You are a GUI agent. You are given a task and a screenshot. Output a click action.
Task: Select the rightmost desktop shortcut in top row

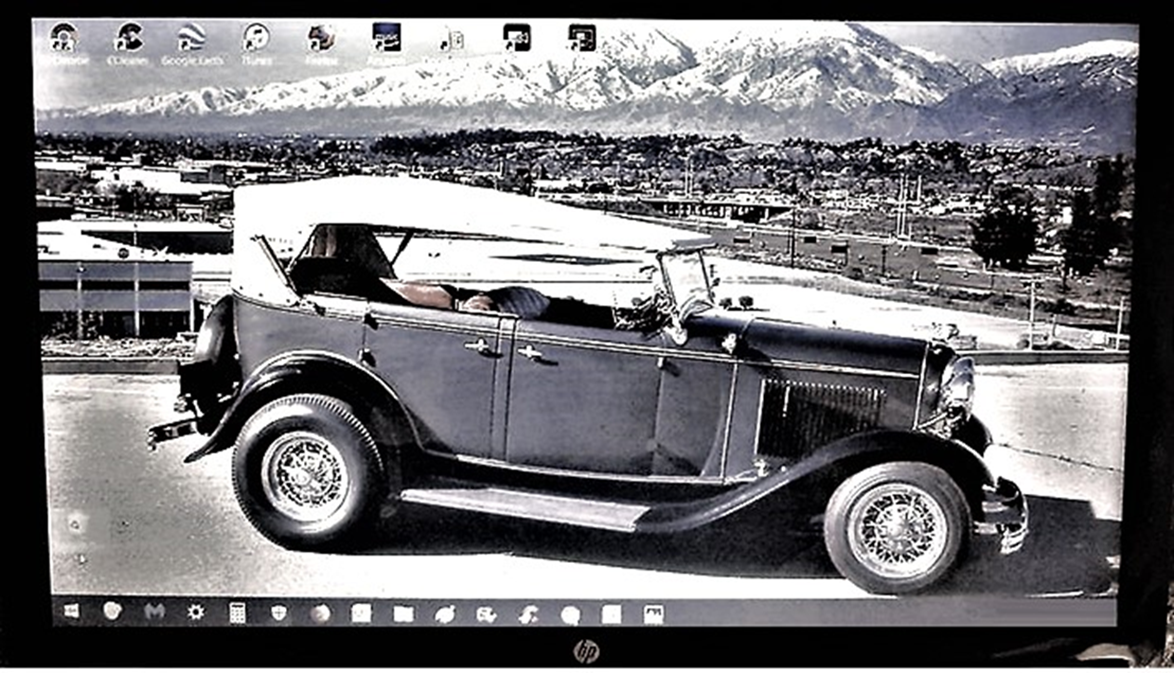581,38
